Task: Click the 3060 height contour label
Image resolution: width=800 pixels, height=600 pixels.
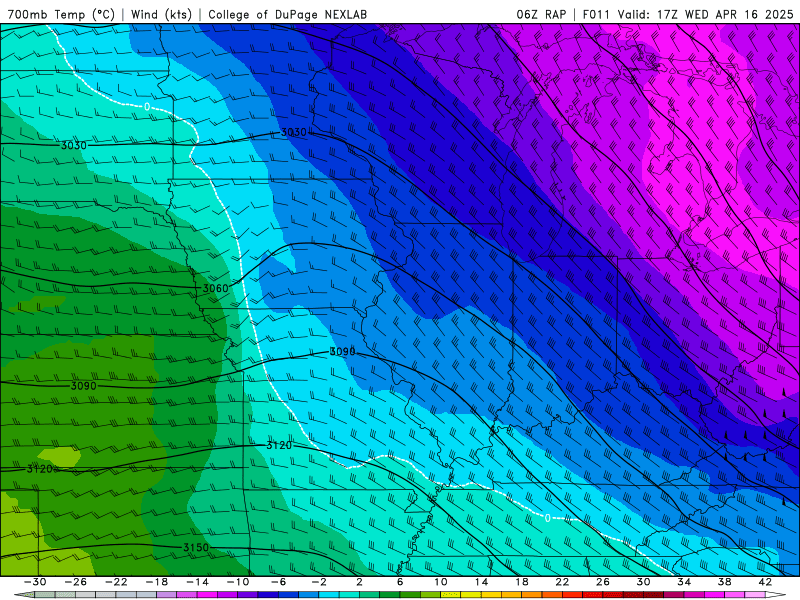Action: tap(215, 288)
